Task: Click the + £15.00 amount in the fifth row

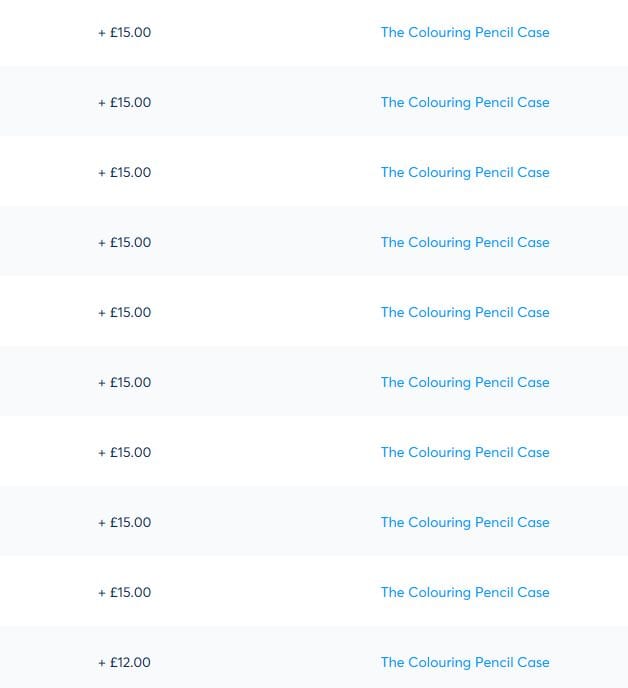Action: click(x=125, y=312)
